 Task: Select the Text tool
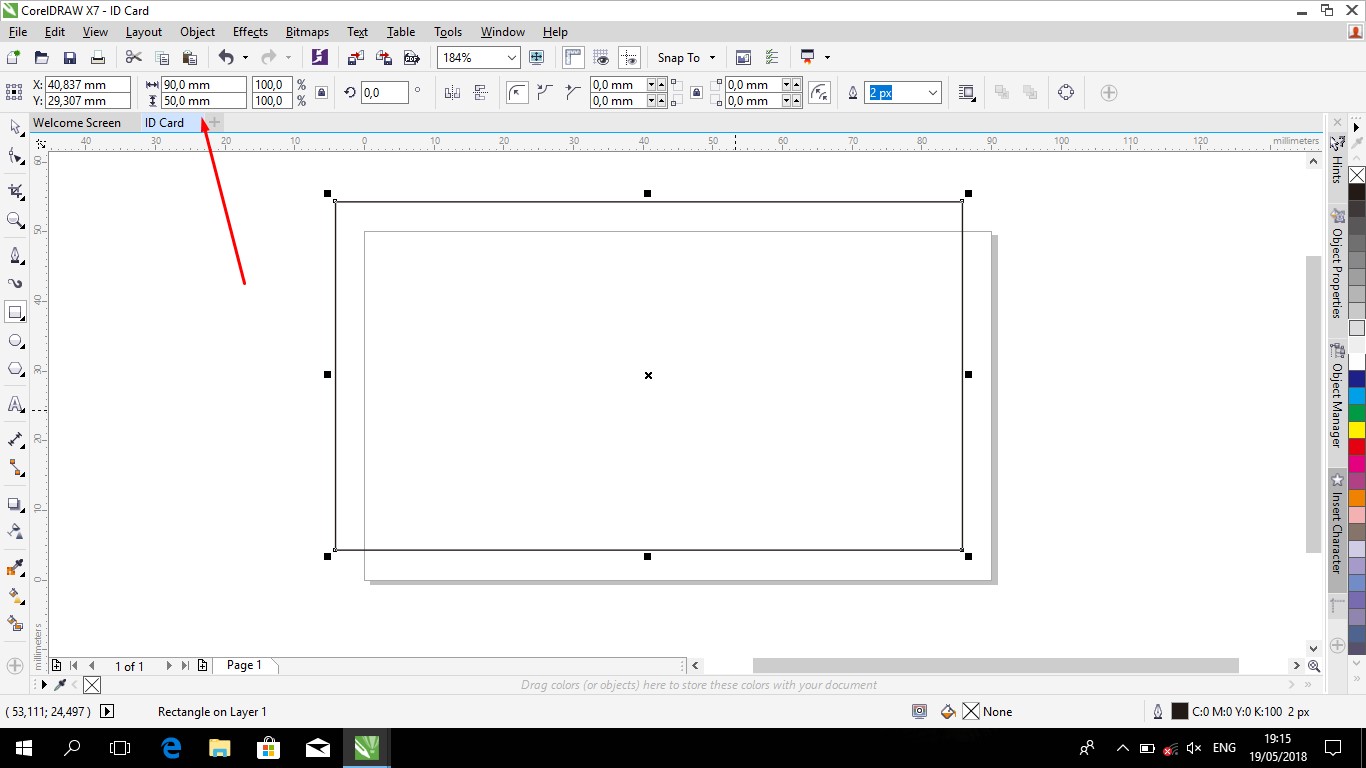click(x=15, y=404)
